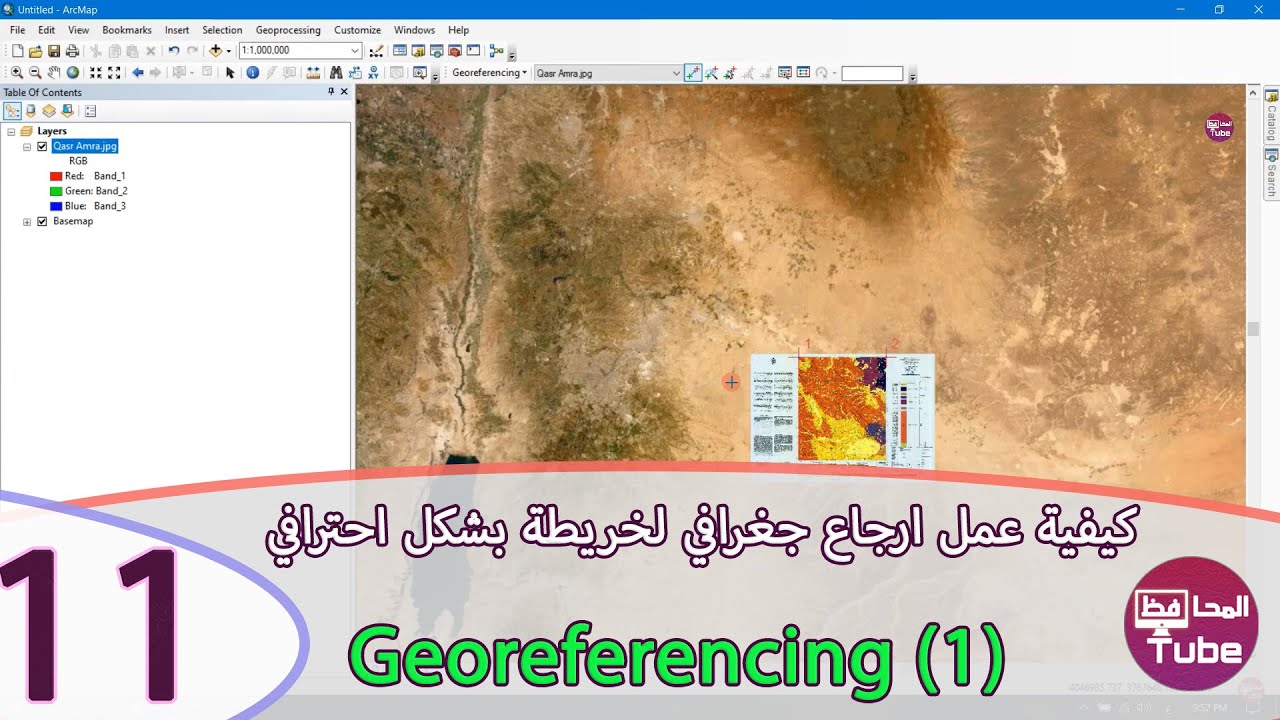Print the map

tap(72, 50)
